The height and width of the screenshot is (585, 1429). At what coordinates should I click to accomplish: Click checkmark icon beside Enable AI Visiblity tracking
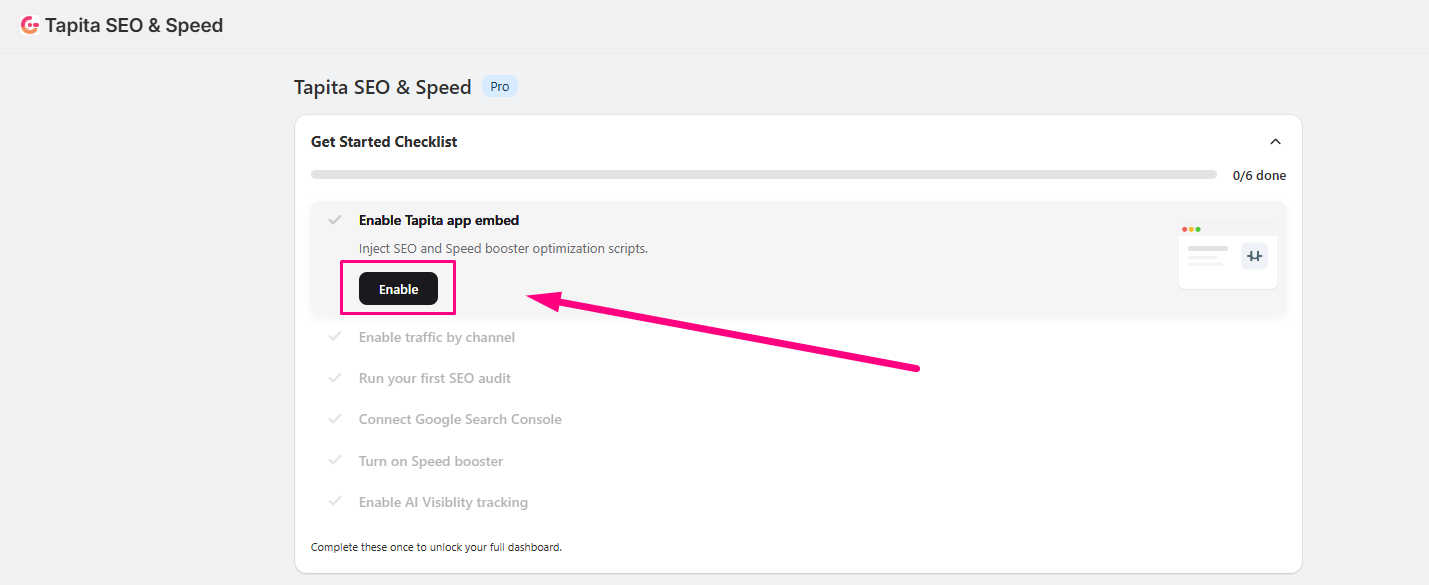point(335,502)
